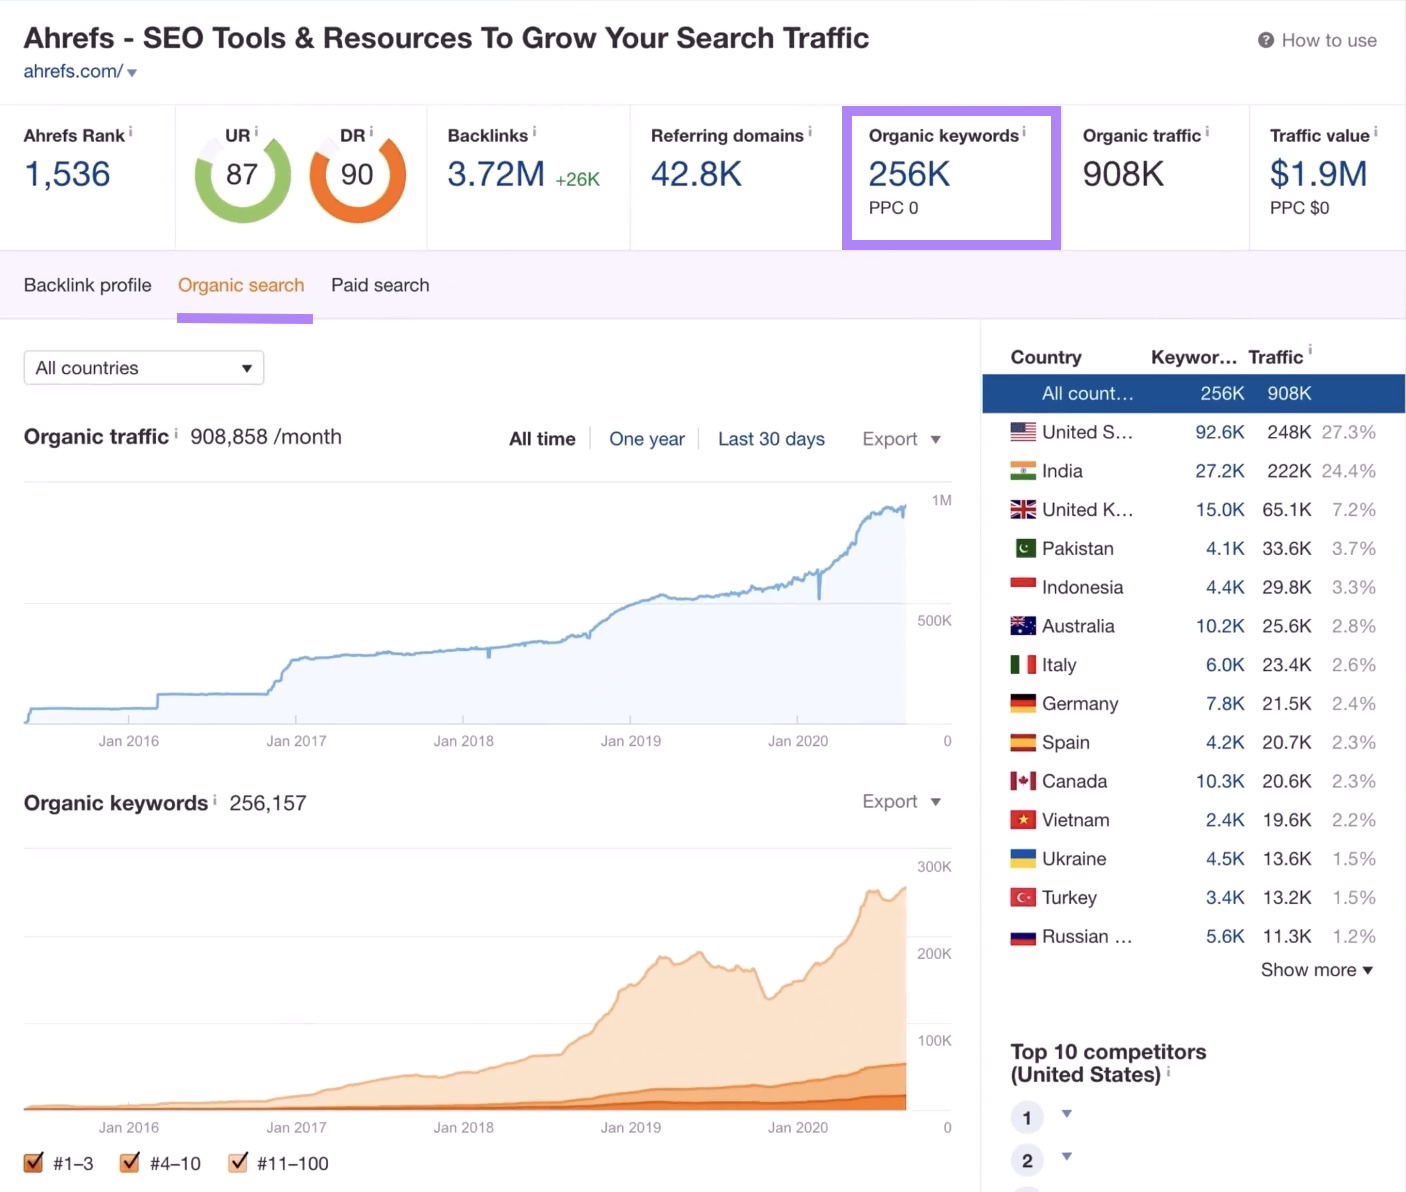
Task: Toggle the #4–10 positions checkbox
Action: [130, 1162]
